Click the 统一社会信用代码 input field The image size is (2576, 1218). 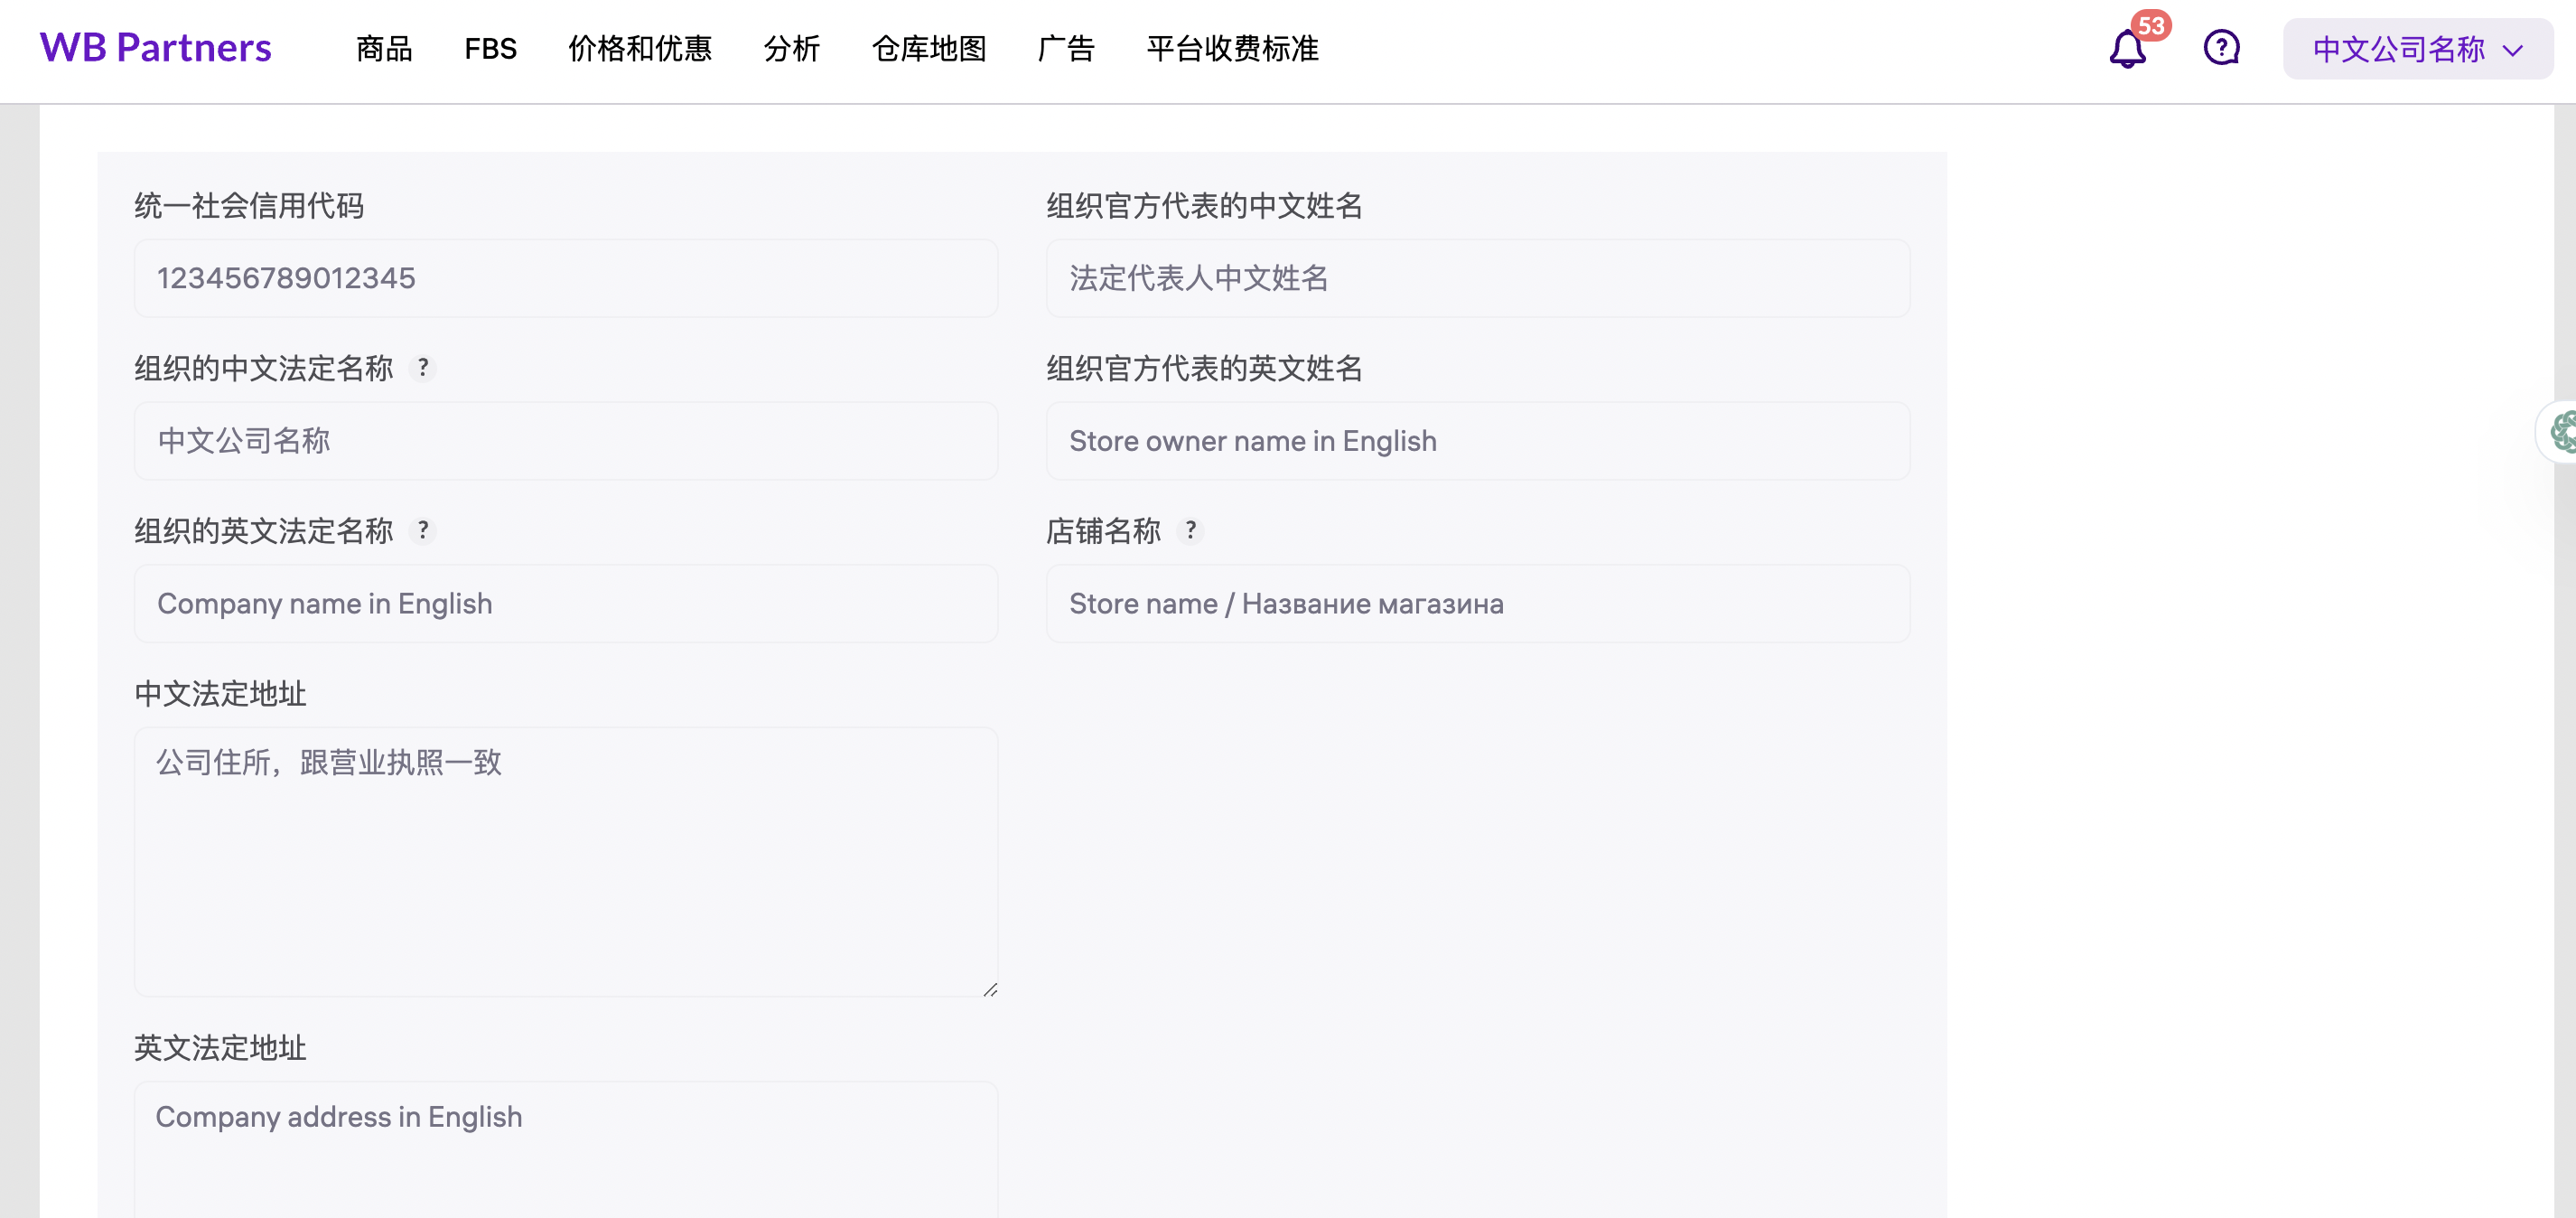[565, 278]
